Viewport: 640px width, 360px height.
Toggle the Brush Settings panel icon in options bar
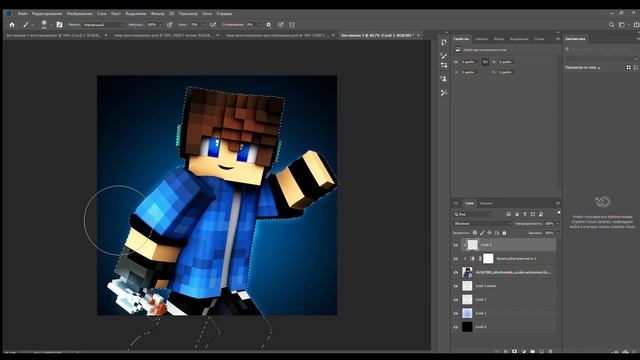click(x=60, y=25)
